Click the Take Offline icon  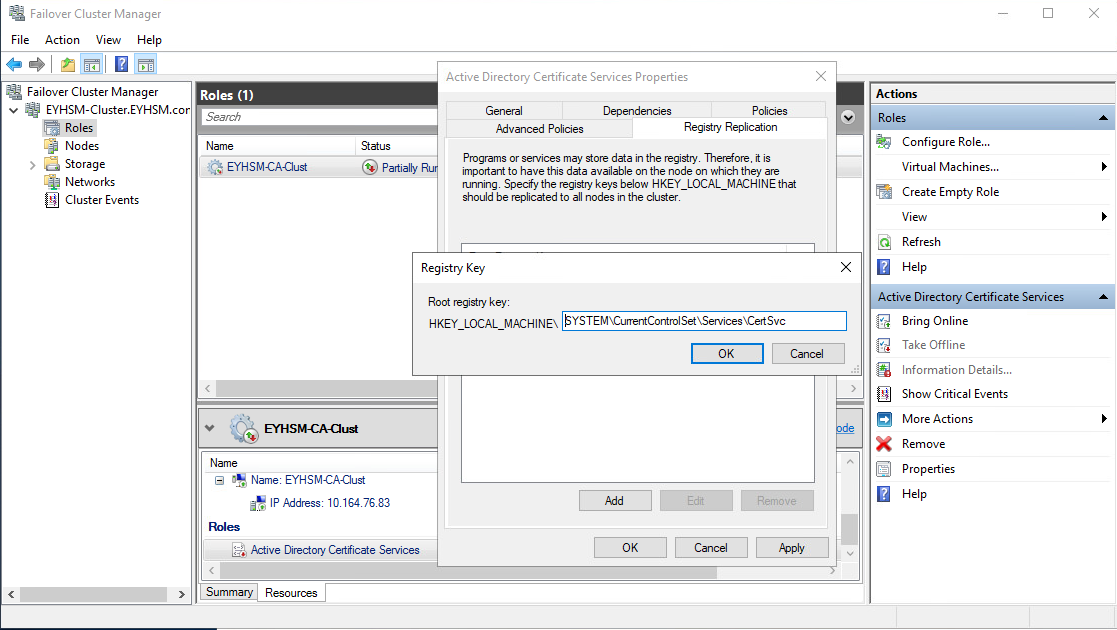(x=884, y=345)
